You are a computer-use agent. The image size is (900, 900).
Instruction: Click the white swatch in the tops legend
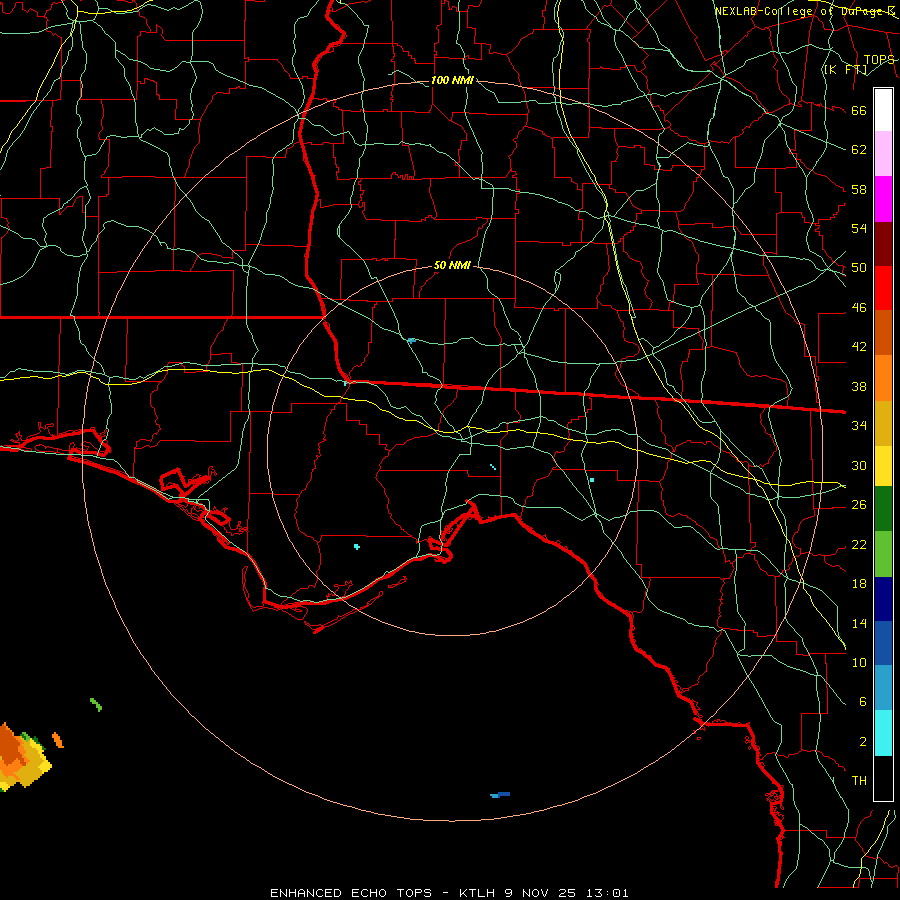click(883, 110)
